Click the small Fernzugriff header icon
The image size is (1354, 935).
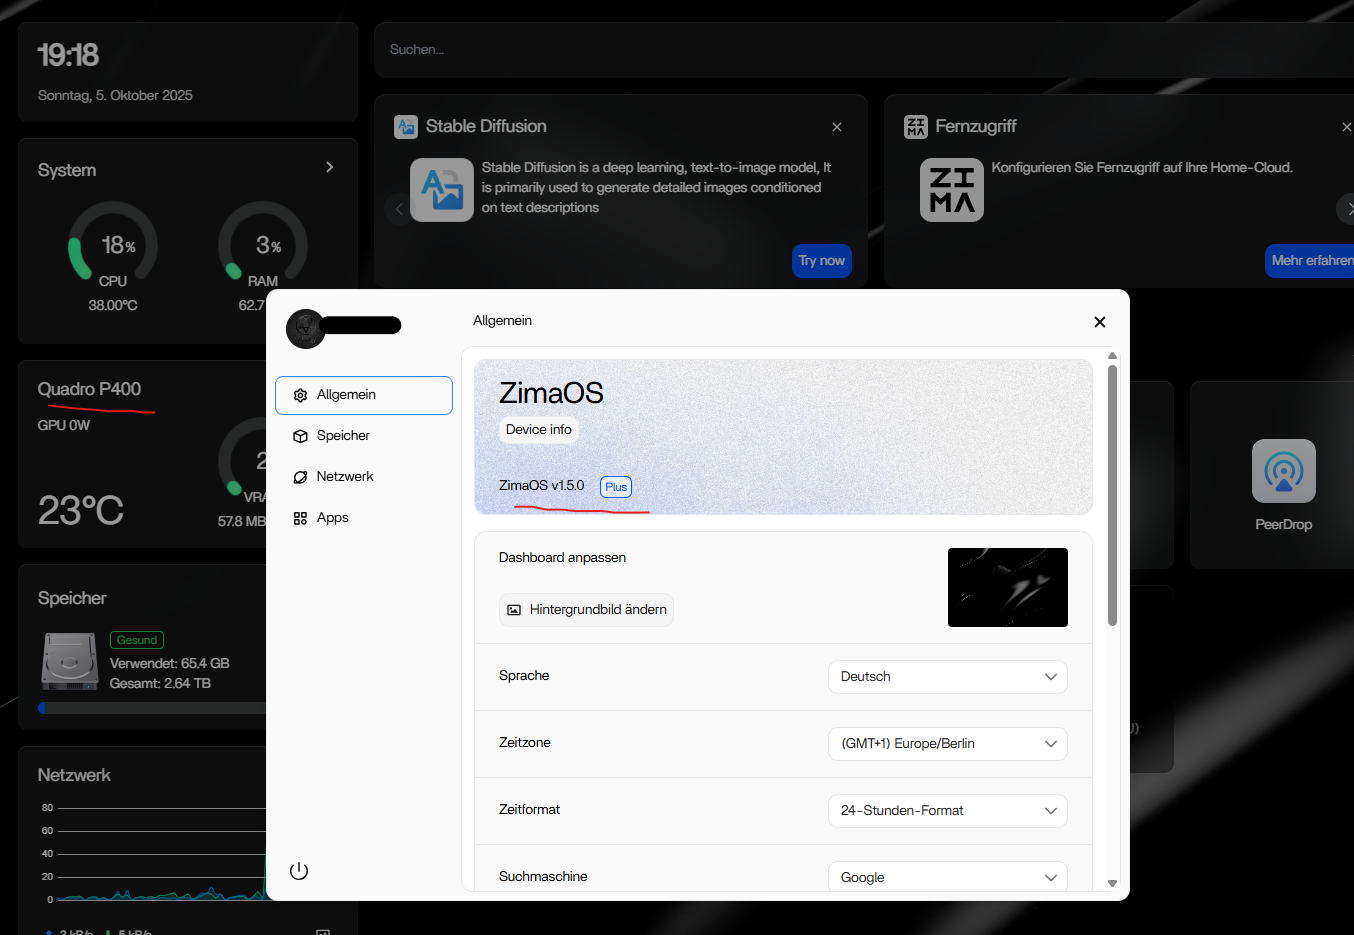(x=916, y=127)
